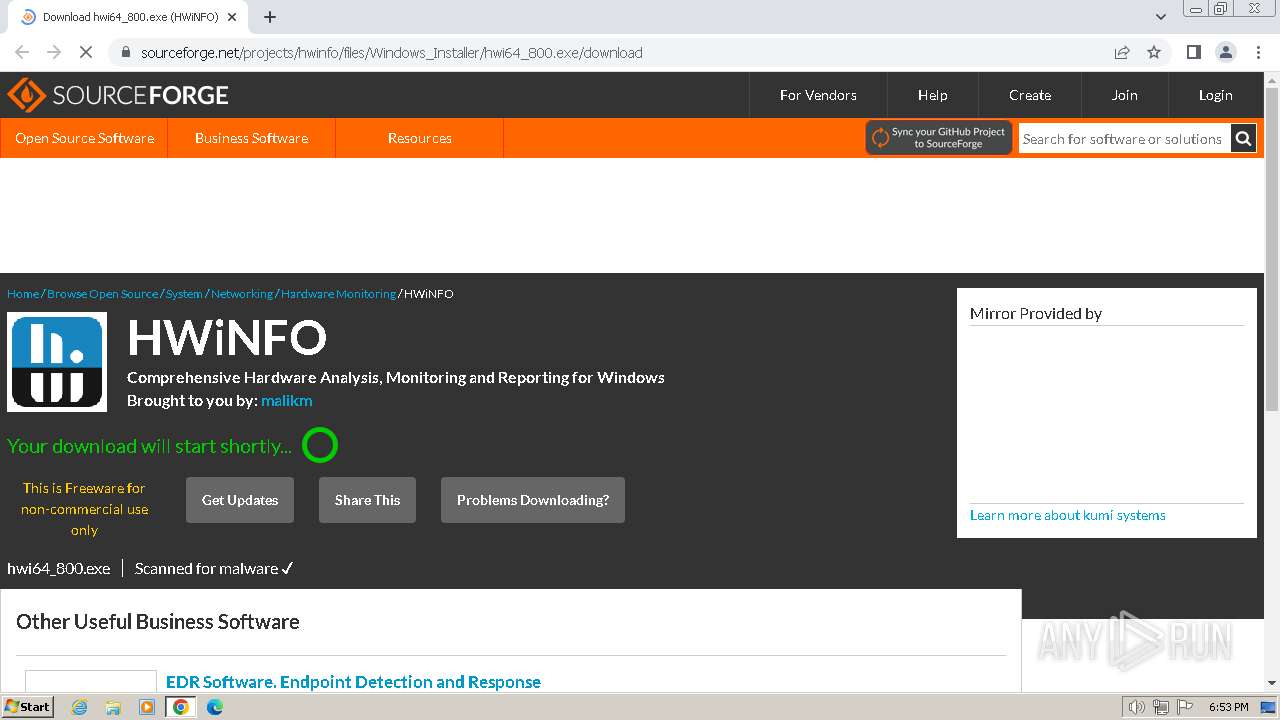Image resolution: width=1280 pixels, height=720 pixels.
Task: Click the share page icon in address bar
Action: tap(1122, 52)
